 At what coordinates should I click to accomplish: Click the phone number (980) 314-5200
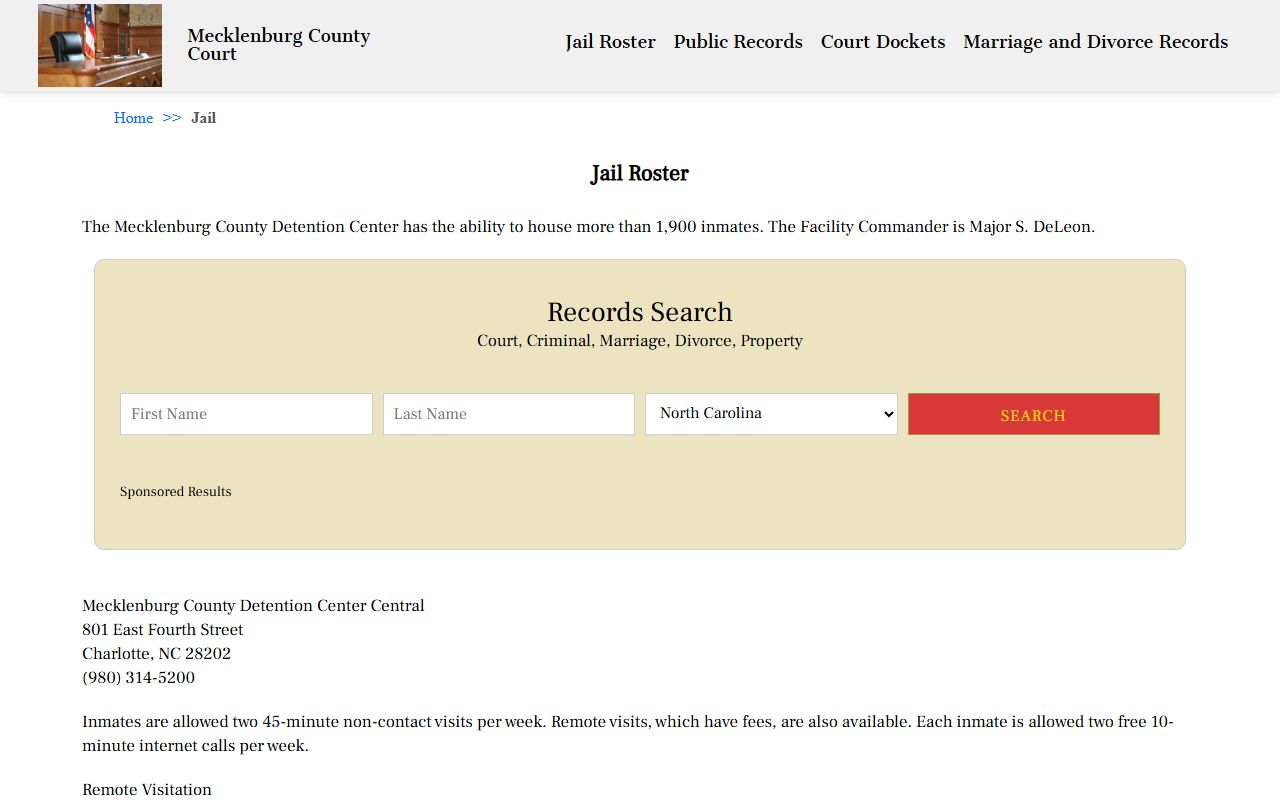tap(139, 678)
